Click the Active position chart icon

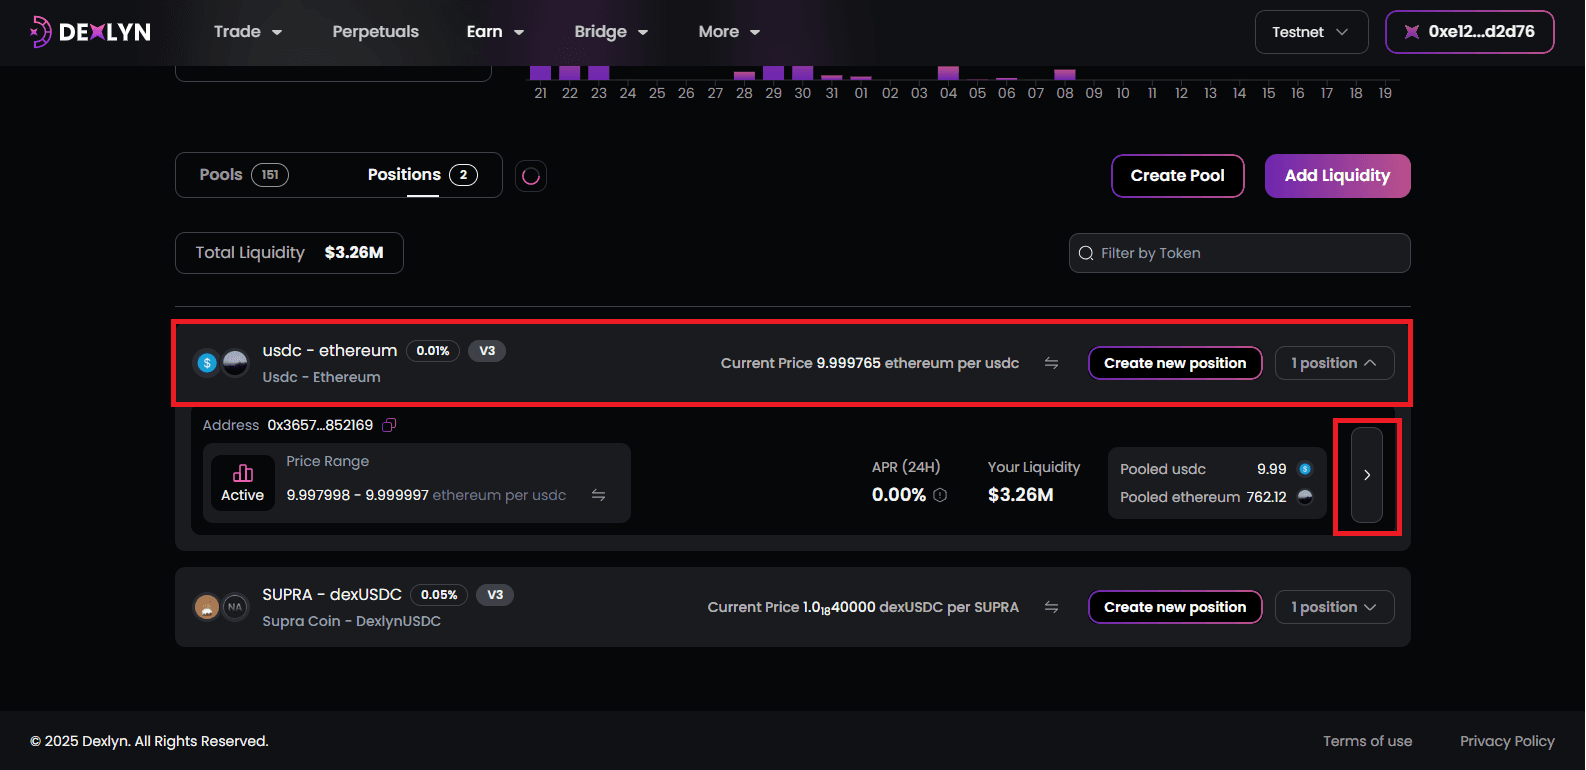pos(243,473)
